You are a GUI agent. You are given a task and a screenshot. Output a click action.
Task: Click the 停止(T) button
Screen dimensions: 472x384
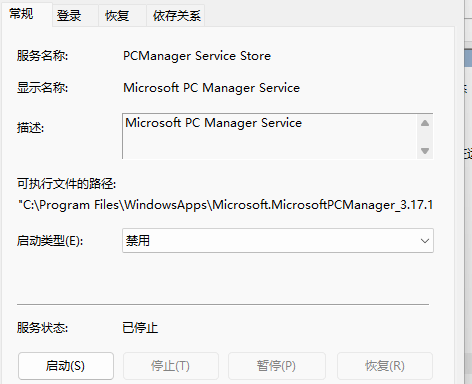click(171, 366)
